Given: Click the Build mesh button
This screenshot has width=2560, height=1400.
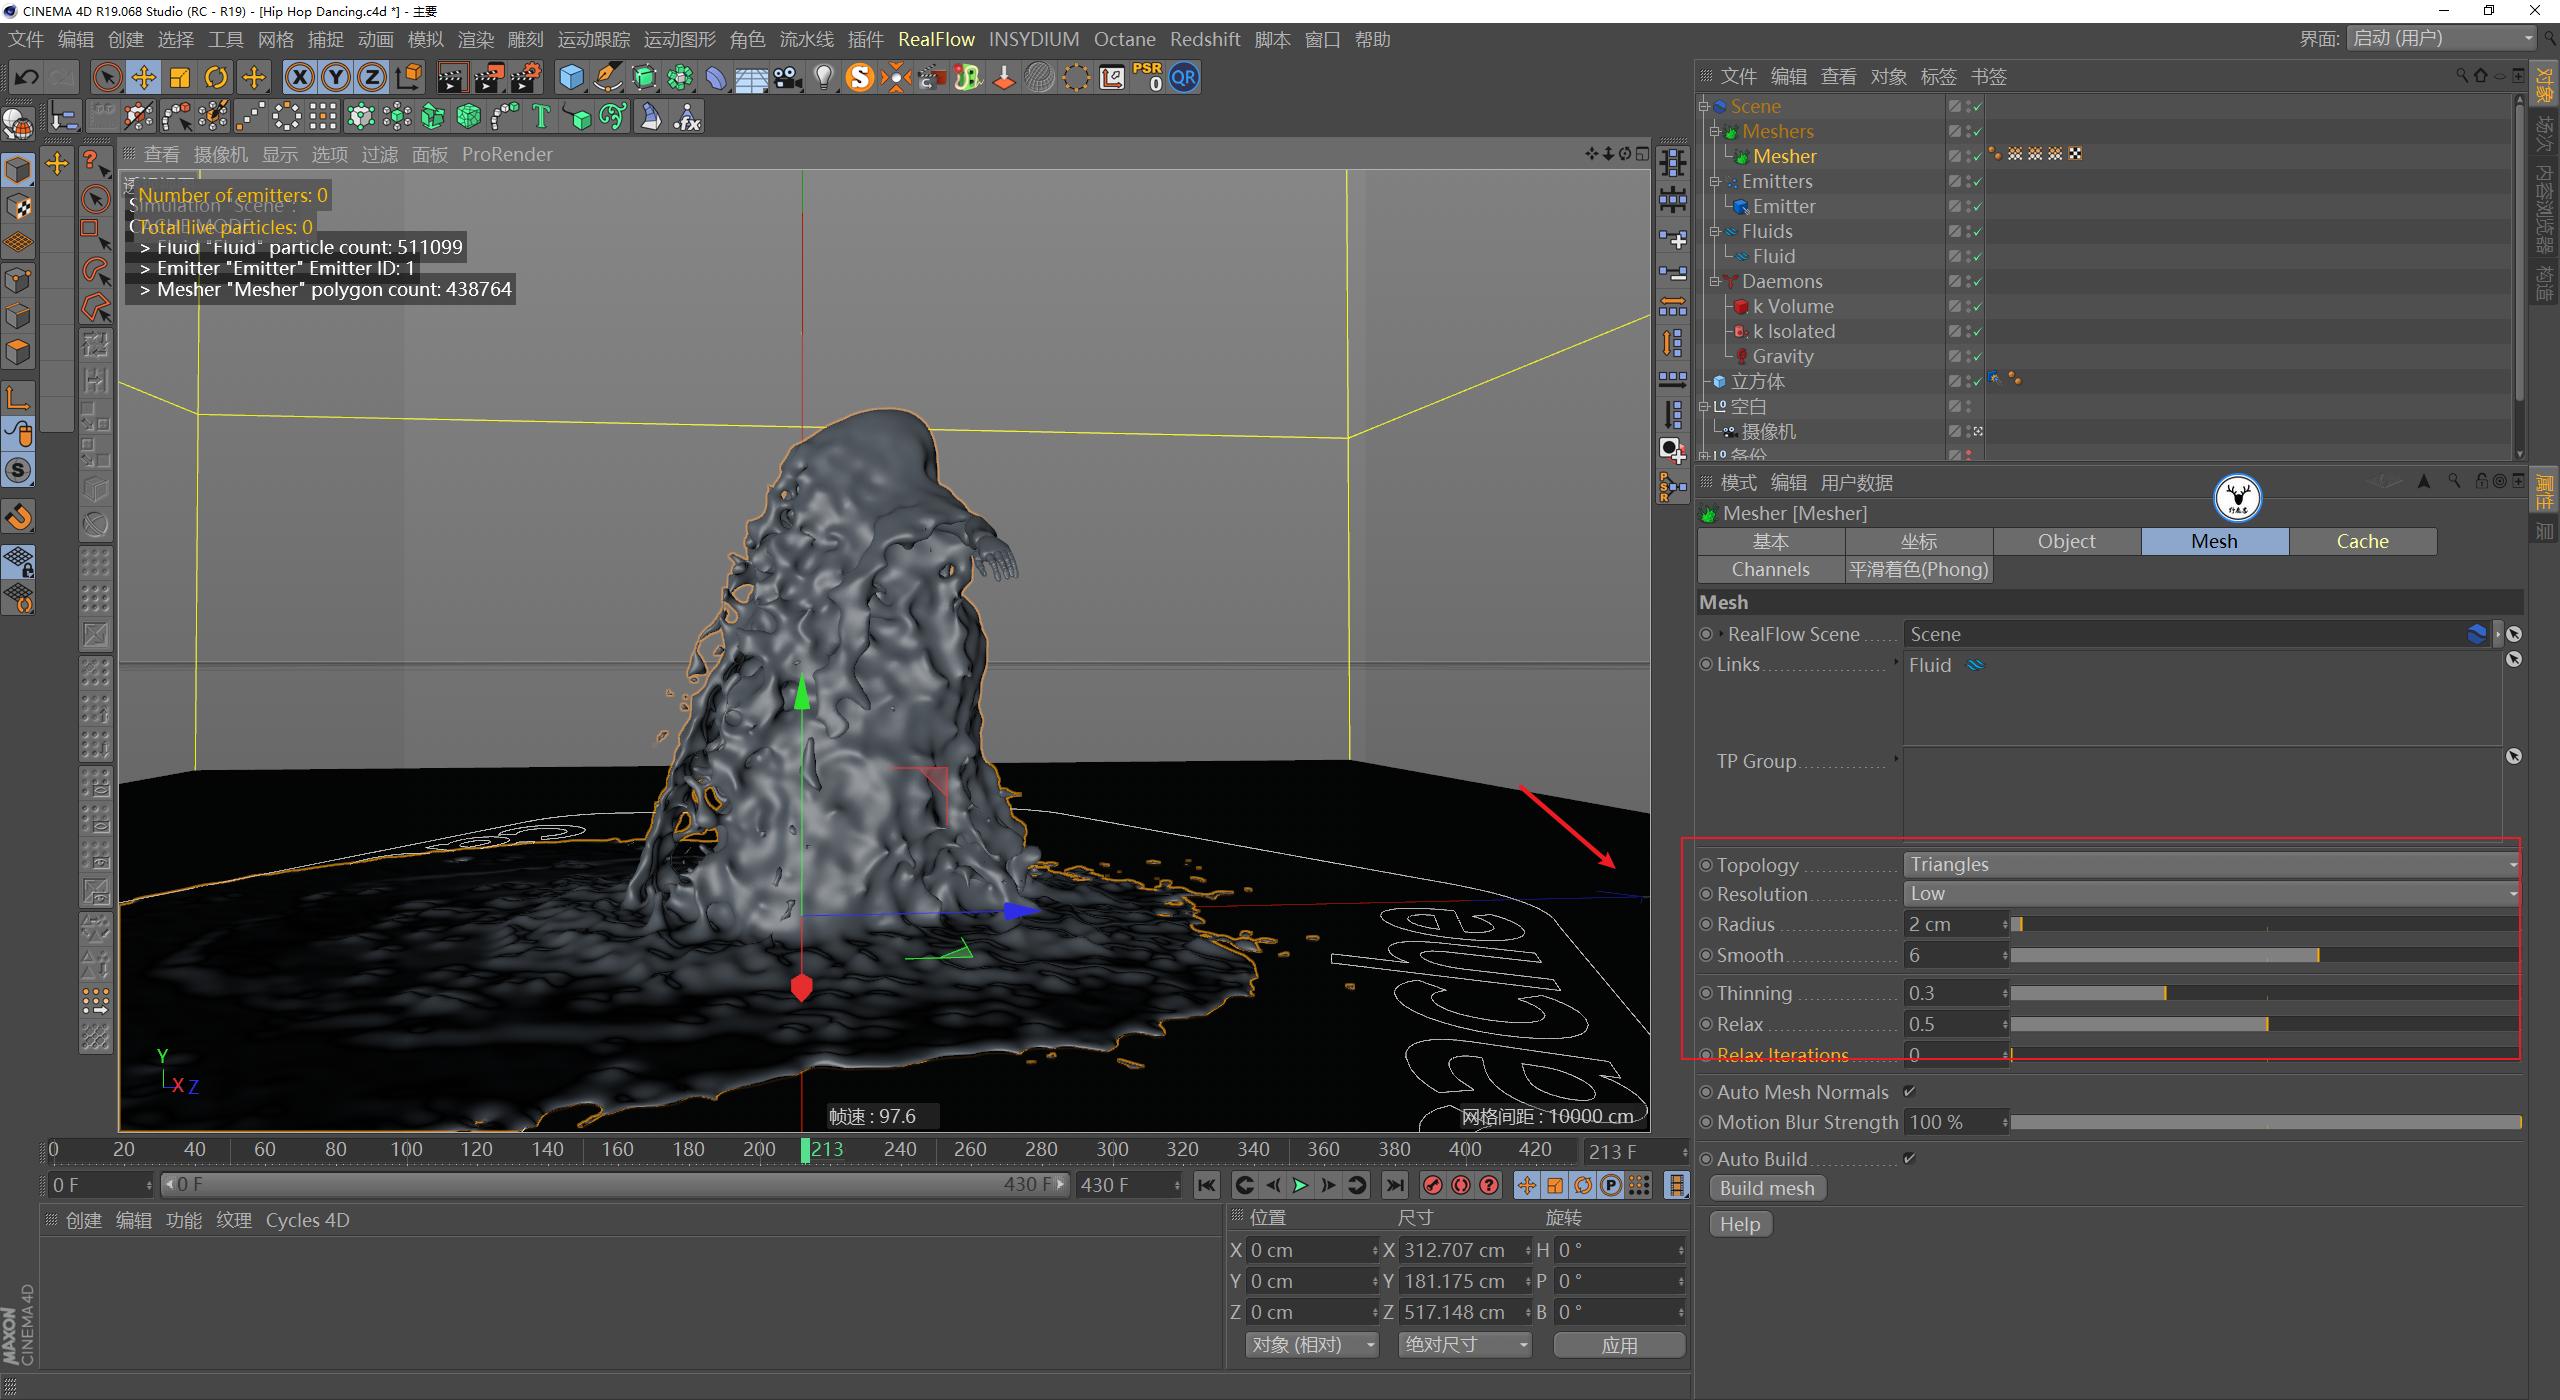Looking at the screenshot, I should (1766, 1188).
